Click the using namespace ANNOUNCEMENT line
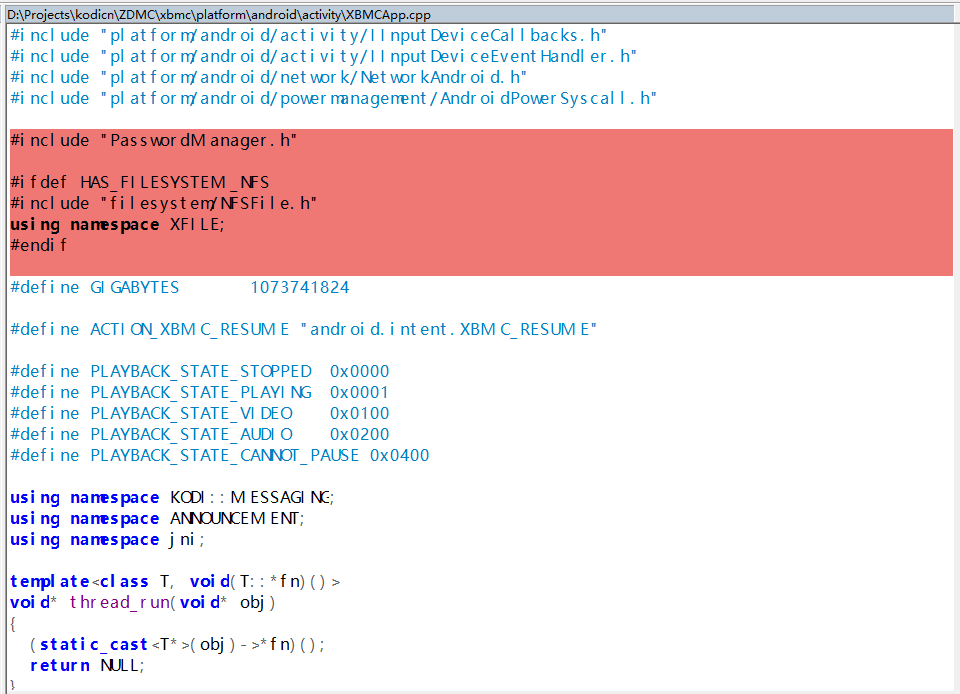 [x=157, y=518]
